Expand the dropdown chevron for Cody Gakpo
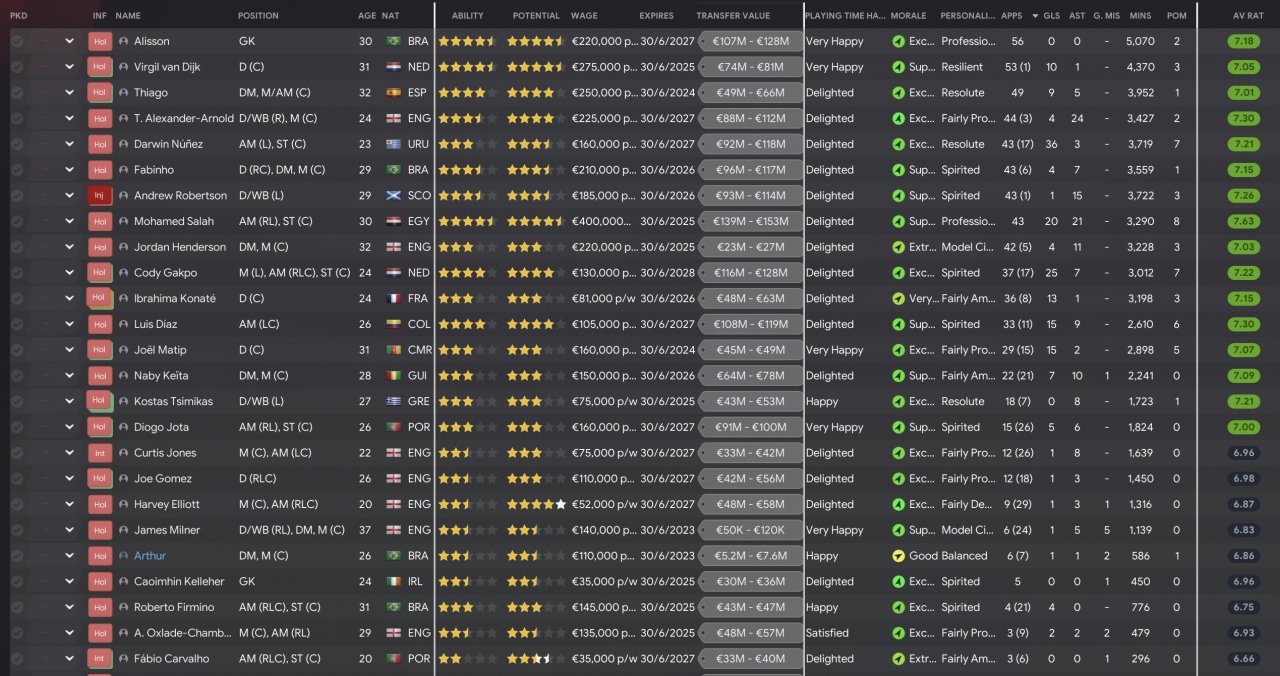Screen dimensions: 1280x676 [70, 273]
